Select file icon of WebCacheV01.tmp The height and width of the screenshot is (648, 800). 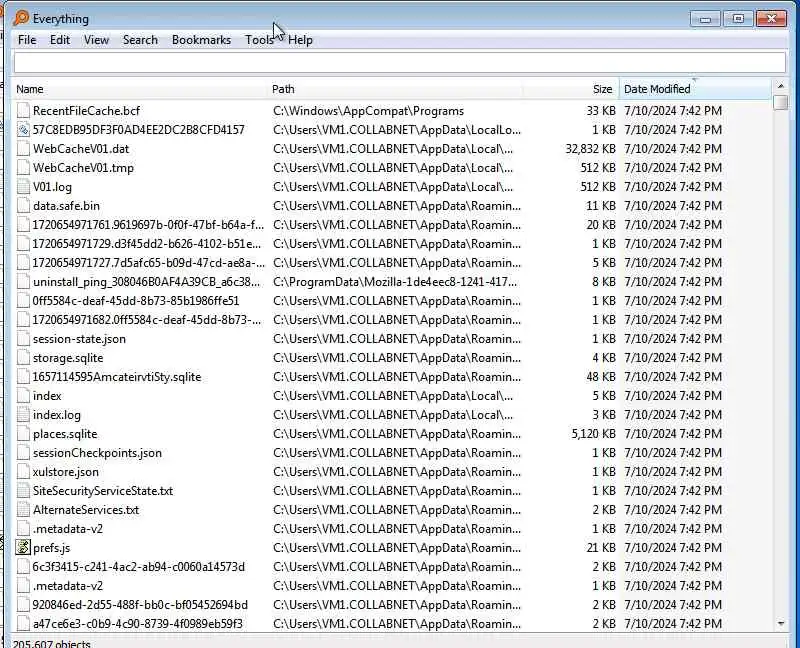23,167
